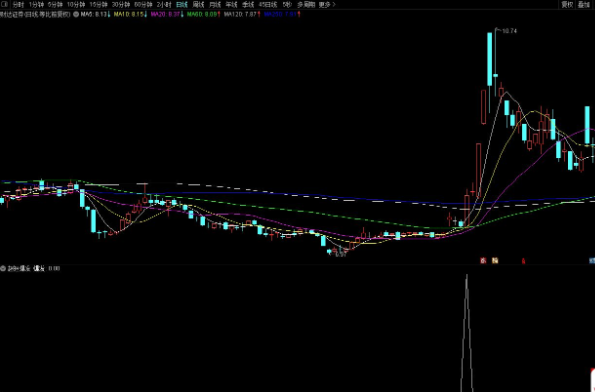Switch to the 30分钟 period tab
Screen dimensions: 595x392
click(121, 5)
